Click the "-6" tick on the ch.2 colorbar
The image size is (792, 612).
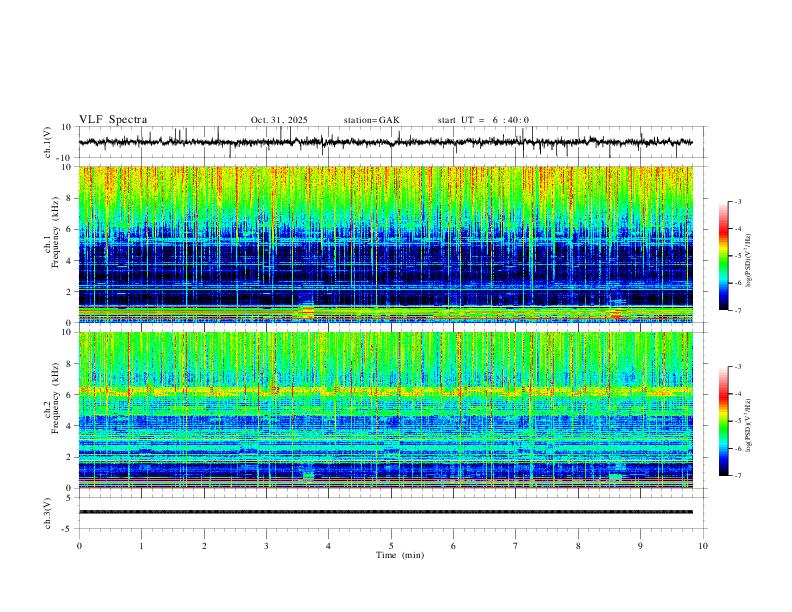pos(737,448)
